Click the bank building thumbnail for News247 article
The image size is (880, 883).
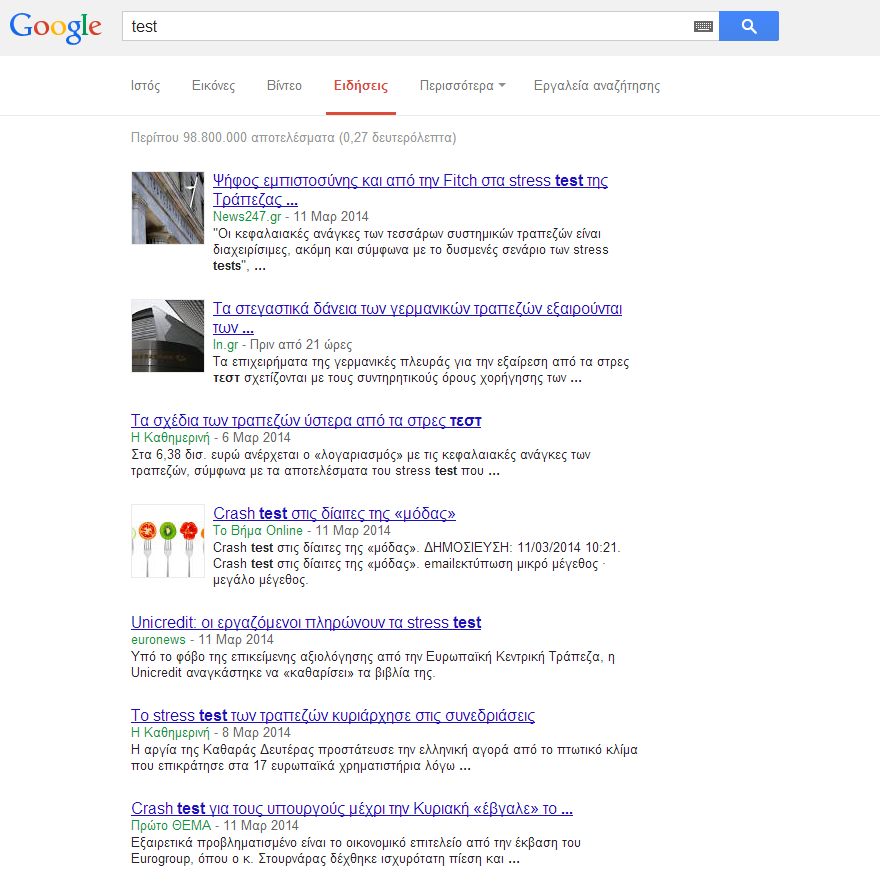(168, 208)
